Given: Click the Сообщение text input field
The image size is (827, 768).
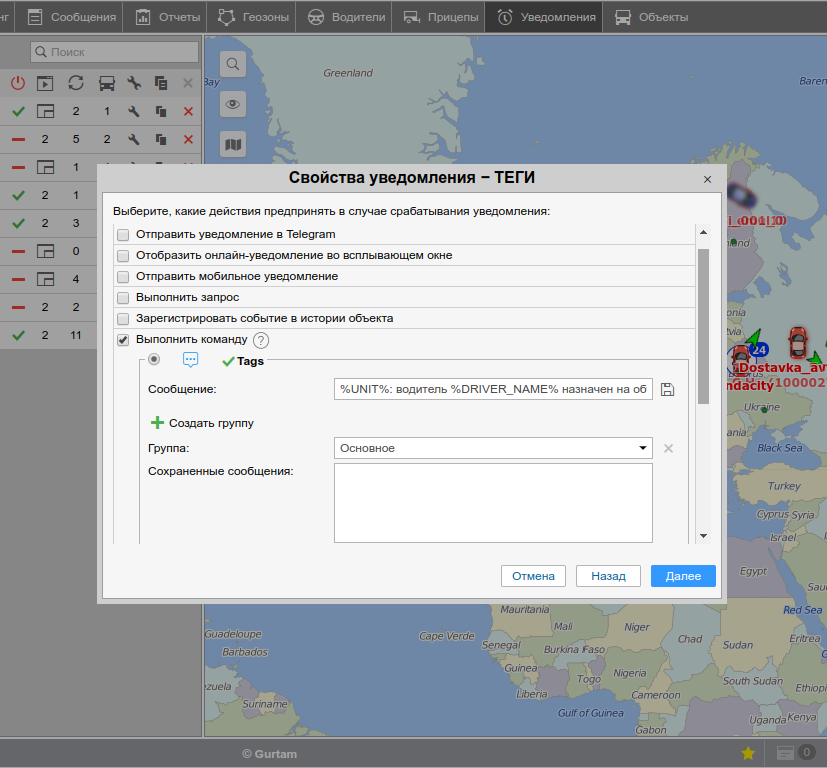Looking at the screenshot, I should click(x=493, y=390).
